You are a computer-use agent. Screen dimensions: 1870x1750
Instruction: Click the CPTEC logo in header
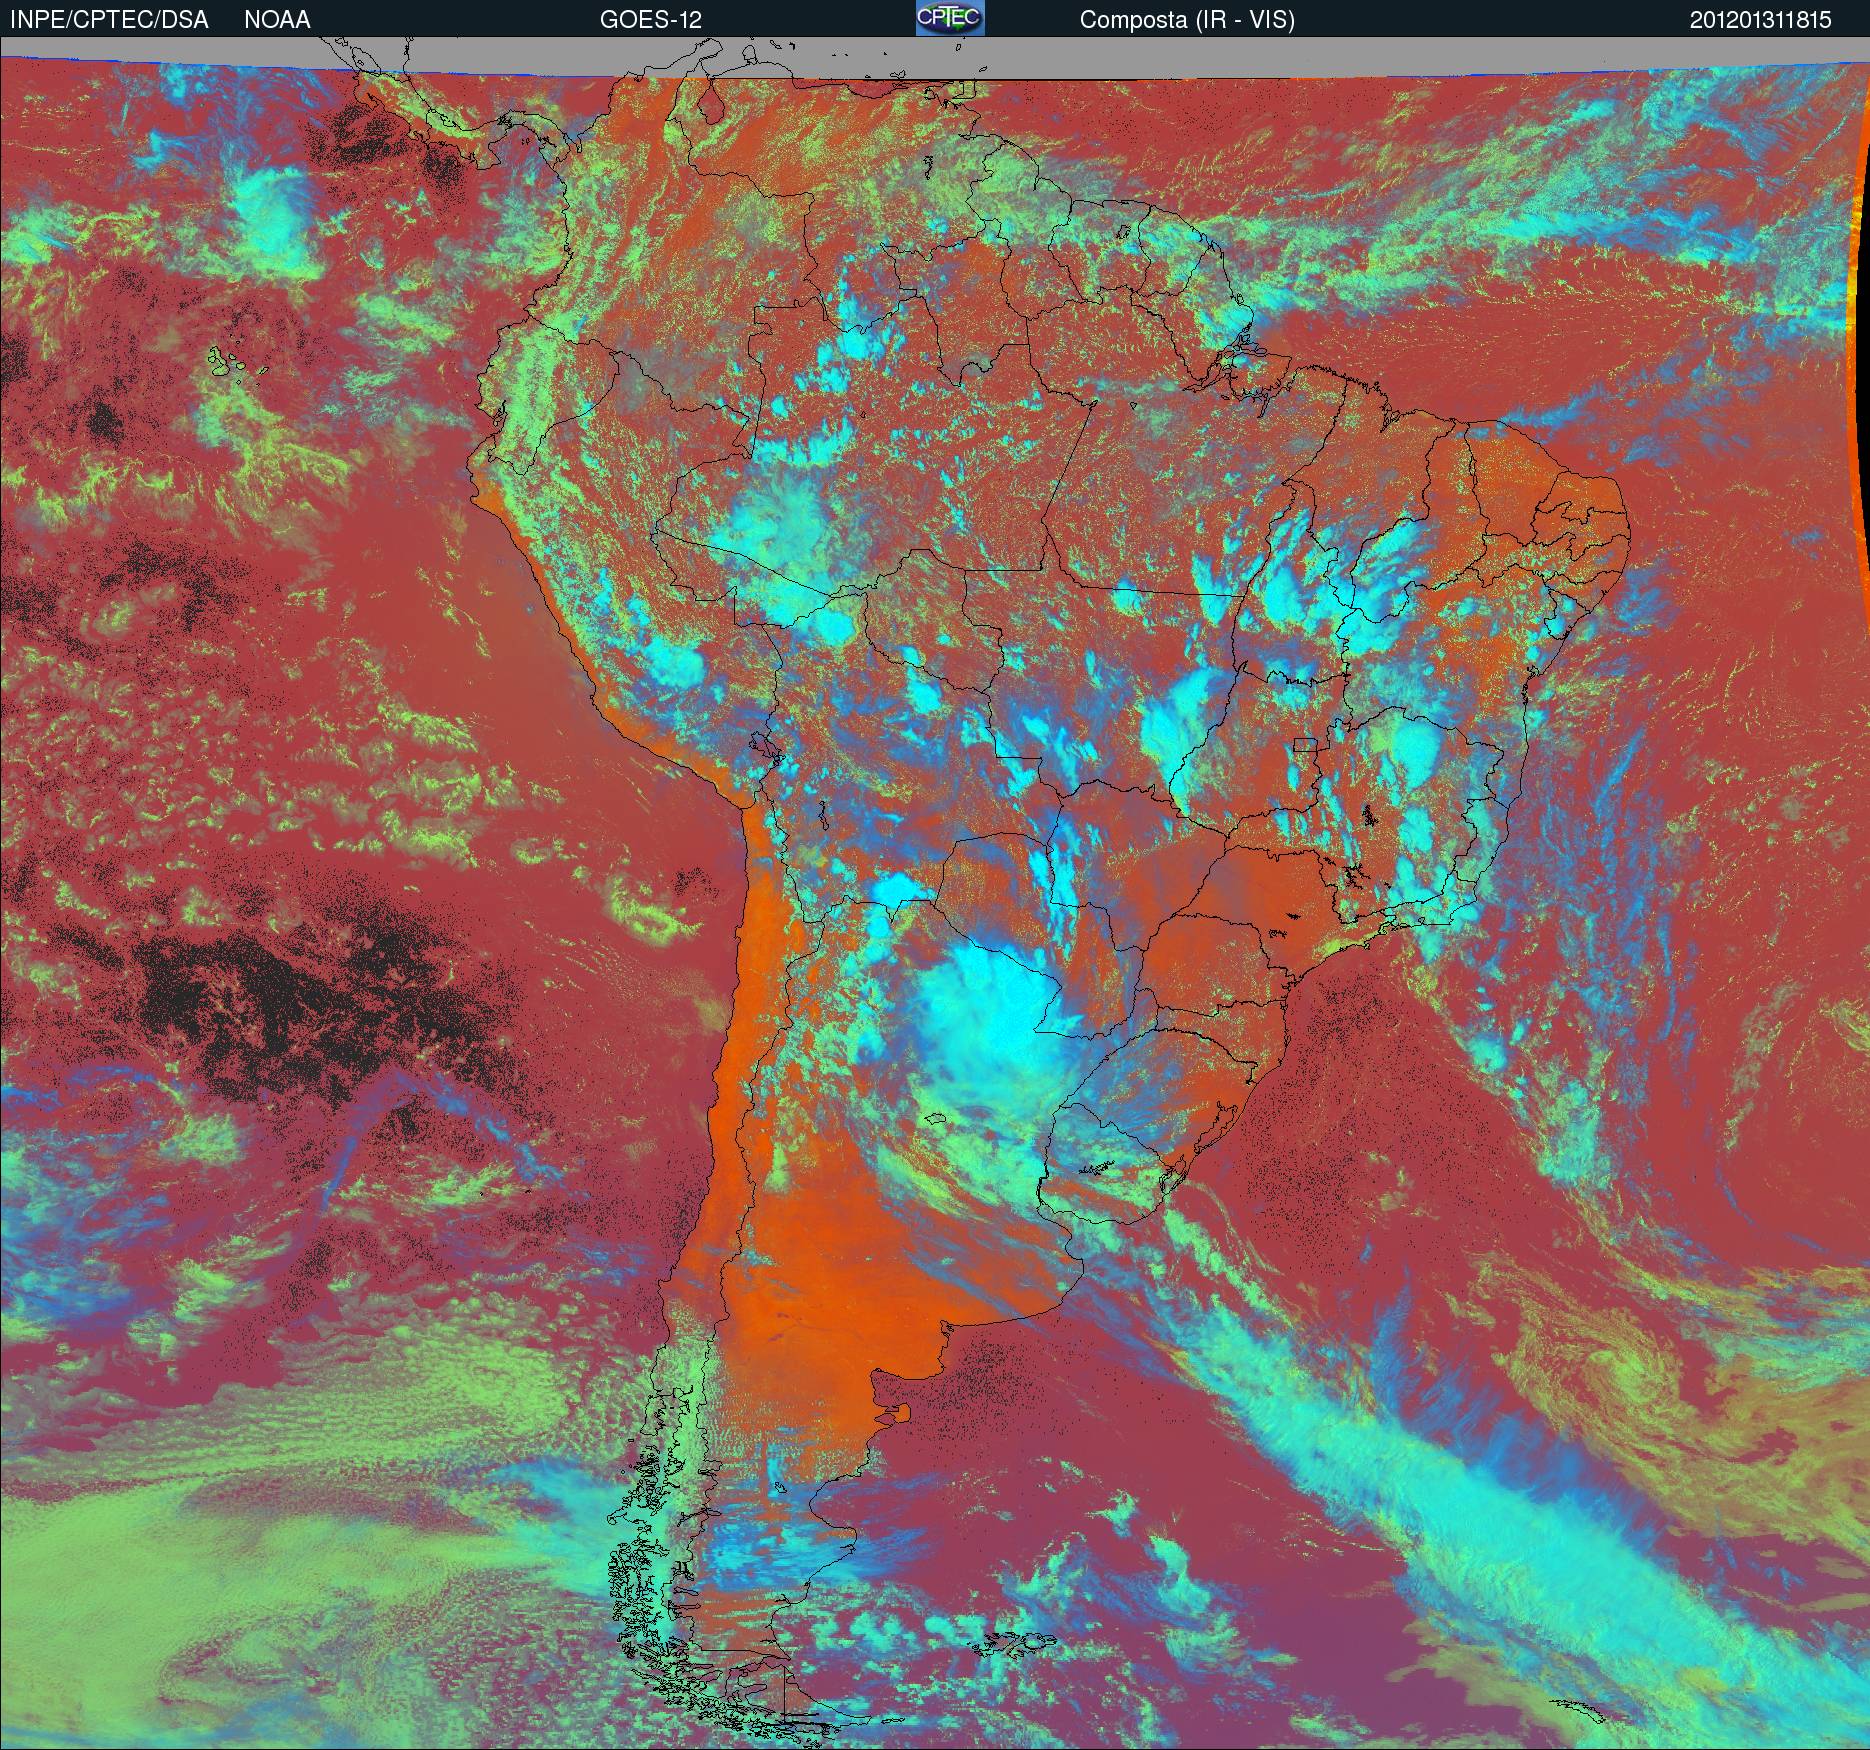click(x=950, y=18)
